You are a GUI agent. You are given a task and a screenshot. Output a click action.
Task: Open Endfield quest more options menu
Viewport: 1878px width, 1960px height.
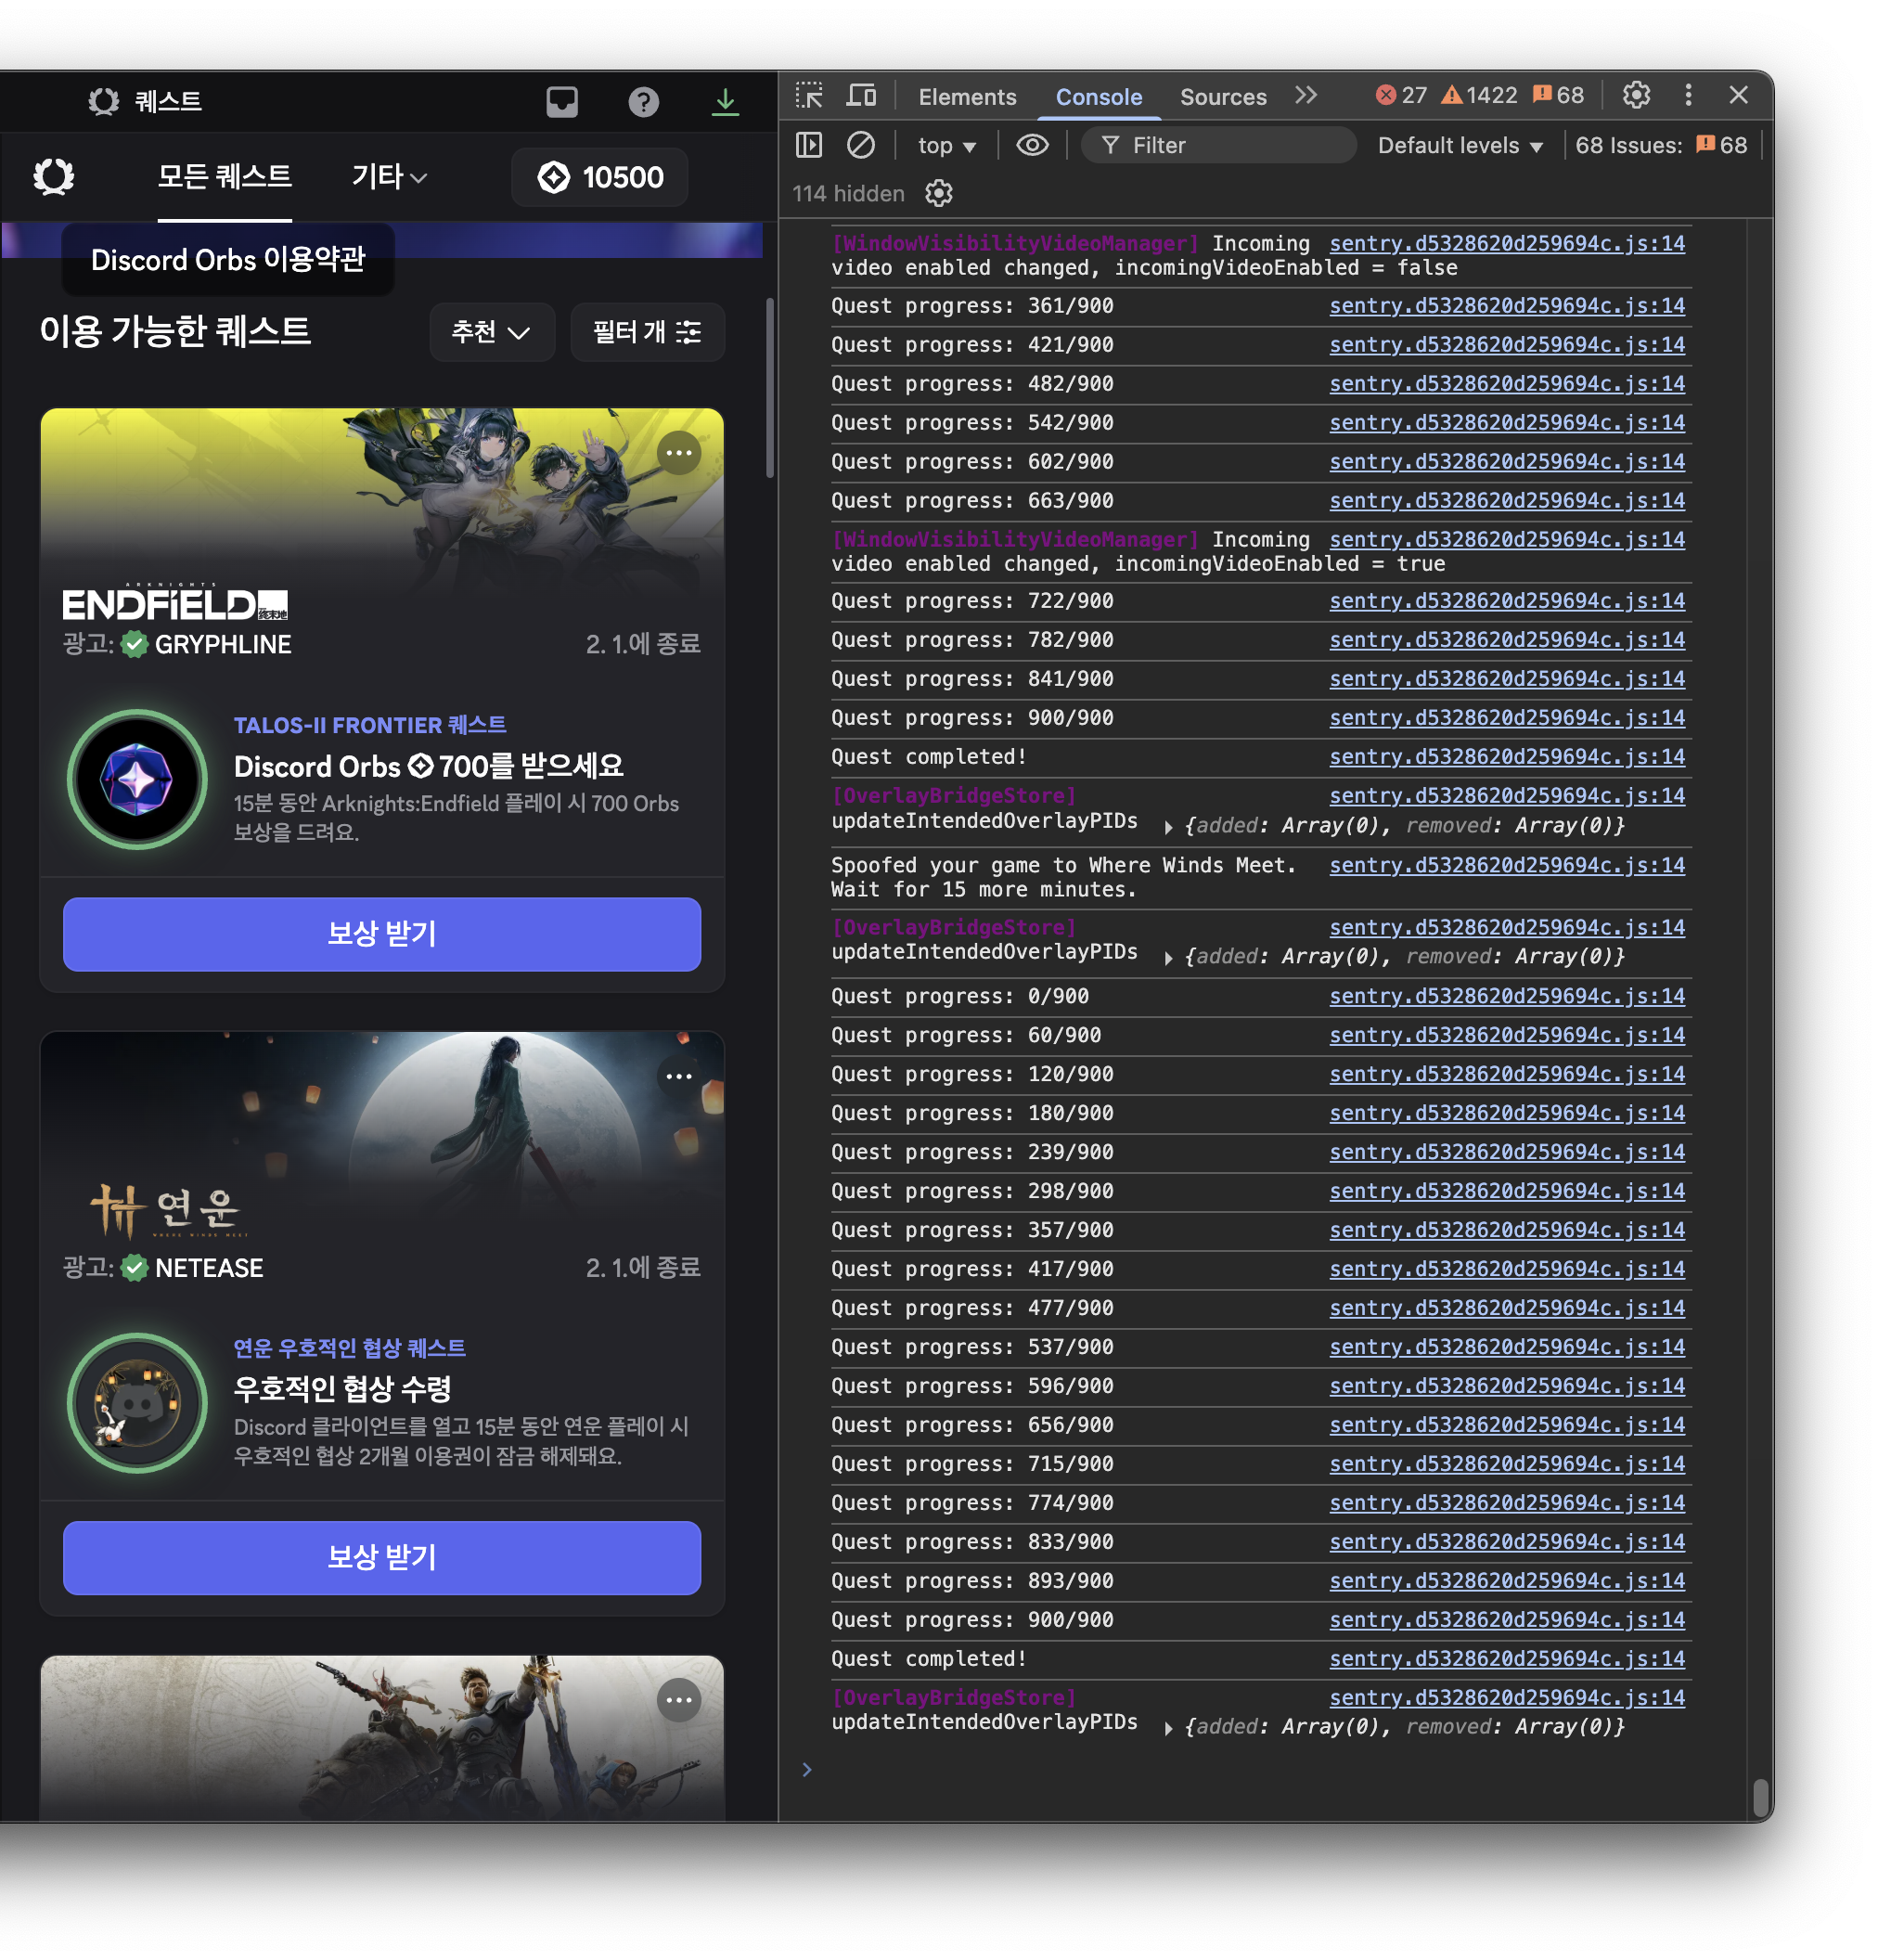679,453
